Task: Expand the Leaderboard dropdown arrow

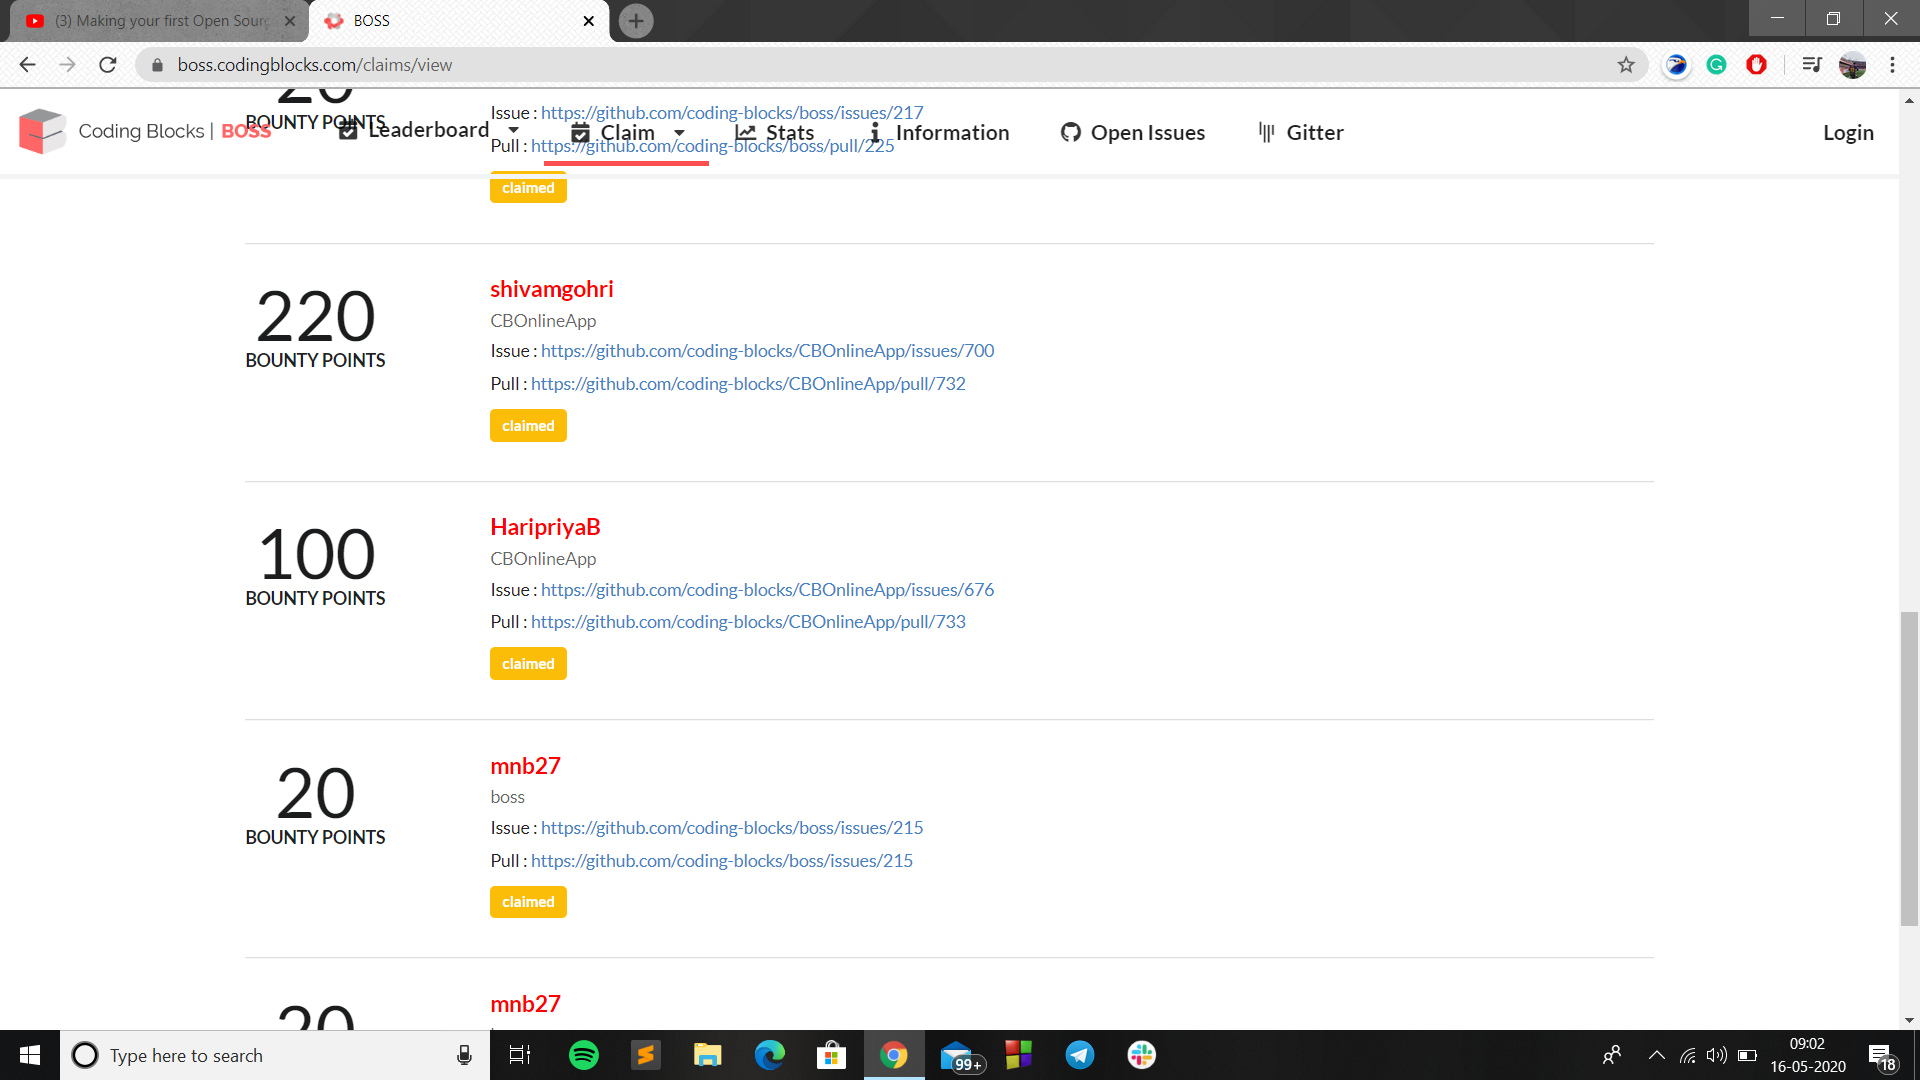Action: pos(513,131)
